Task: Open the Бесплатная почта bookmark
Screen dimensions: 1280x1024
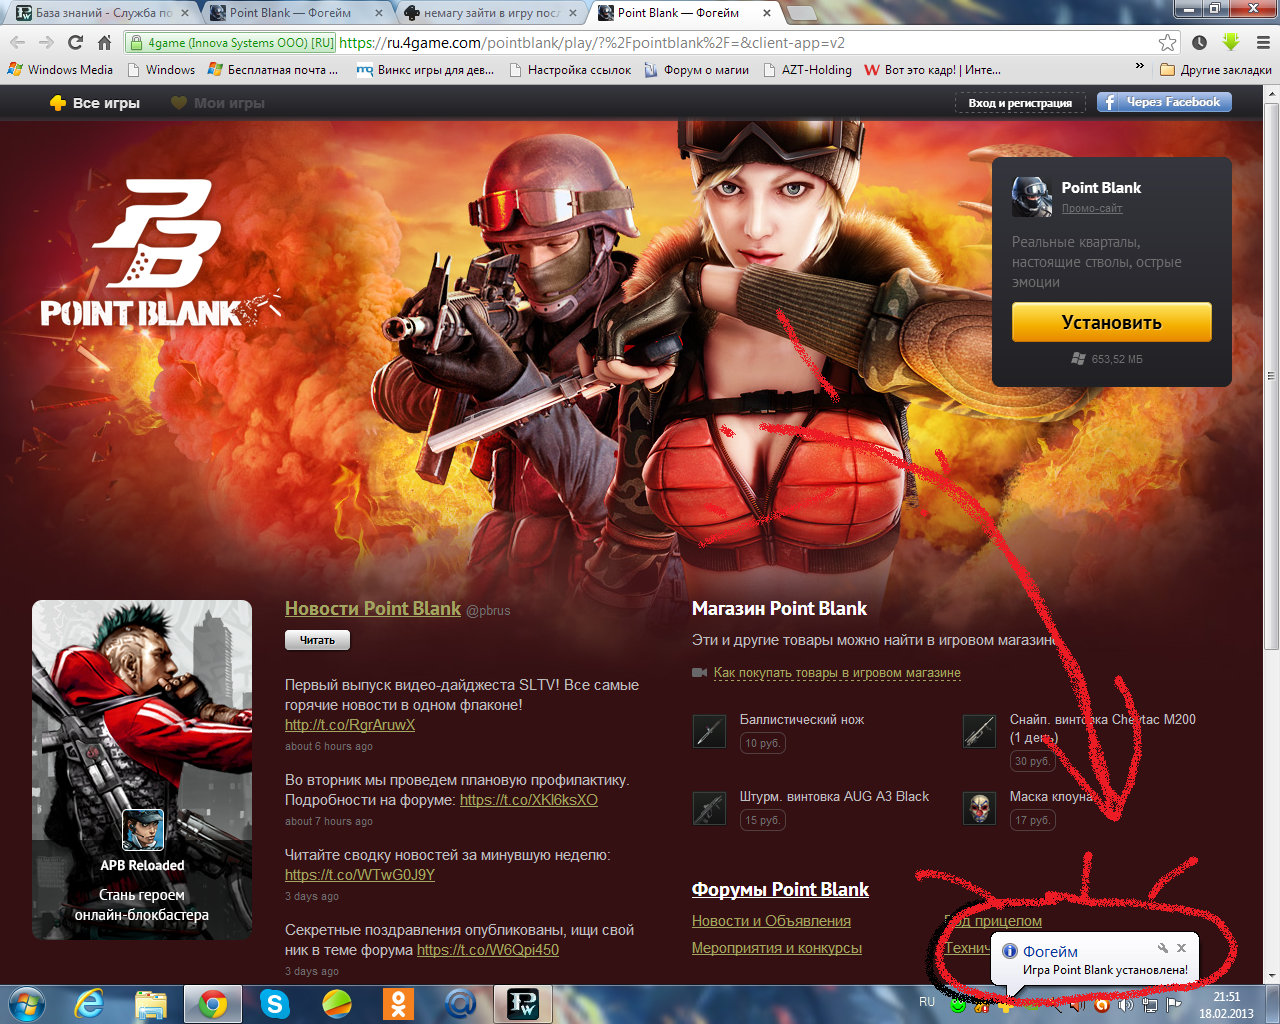Action: click(273, 70)
